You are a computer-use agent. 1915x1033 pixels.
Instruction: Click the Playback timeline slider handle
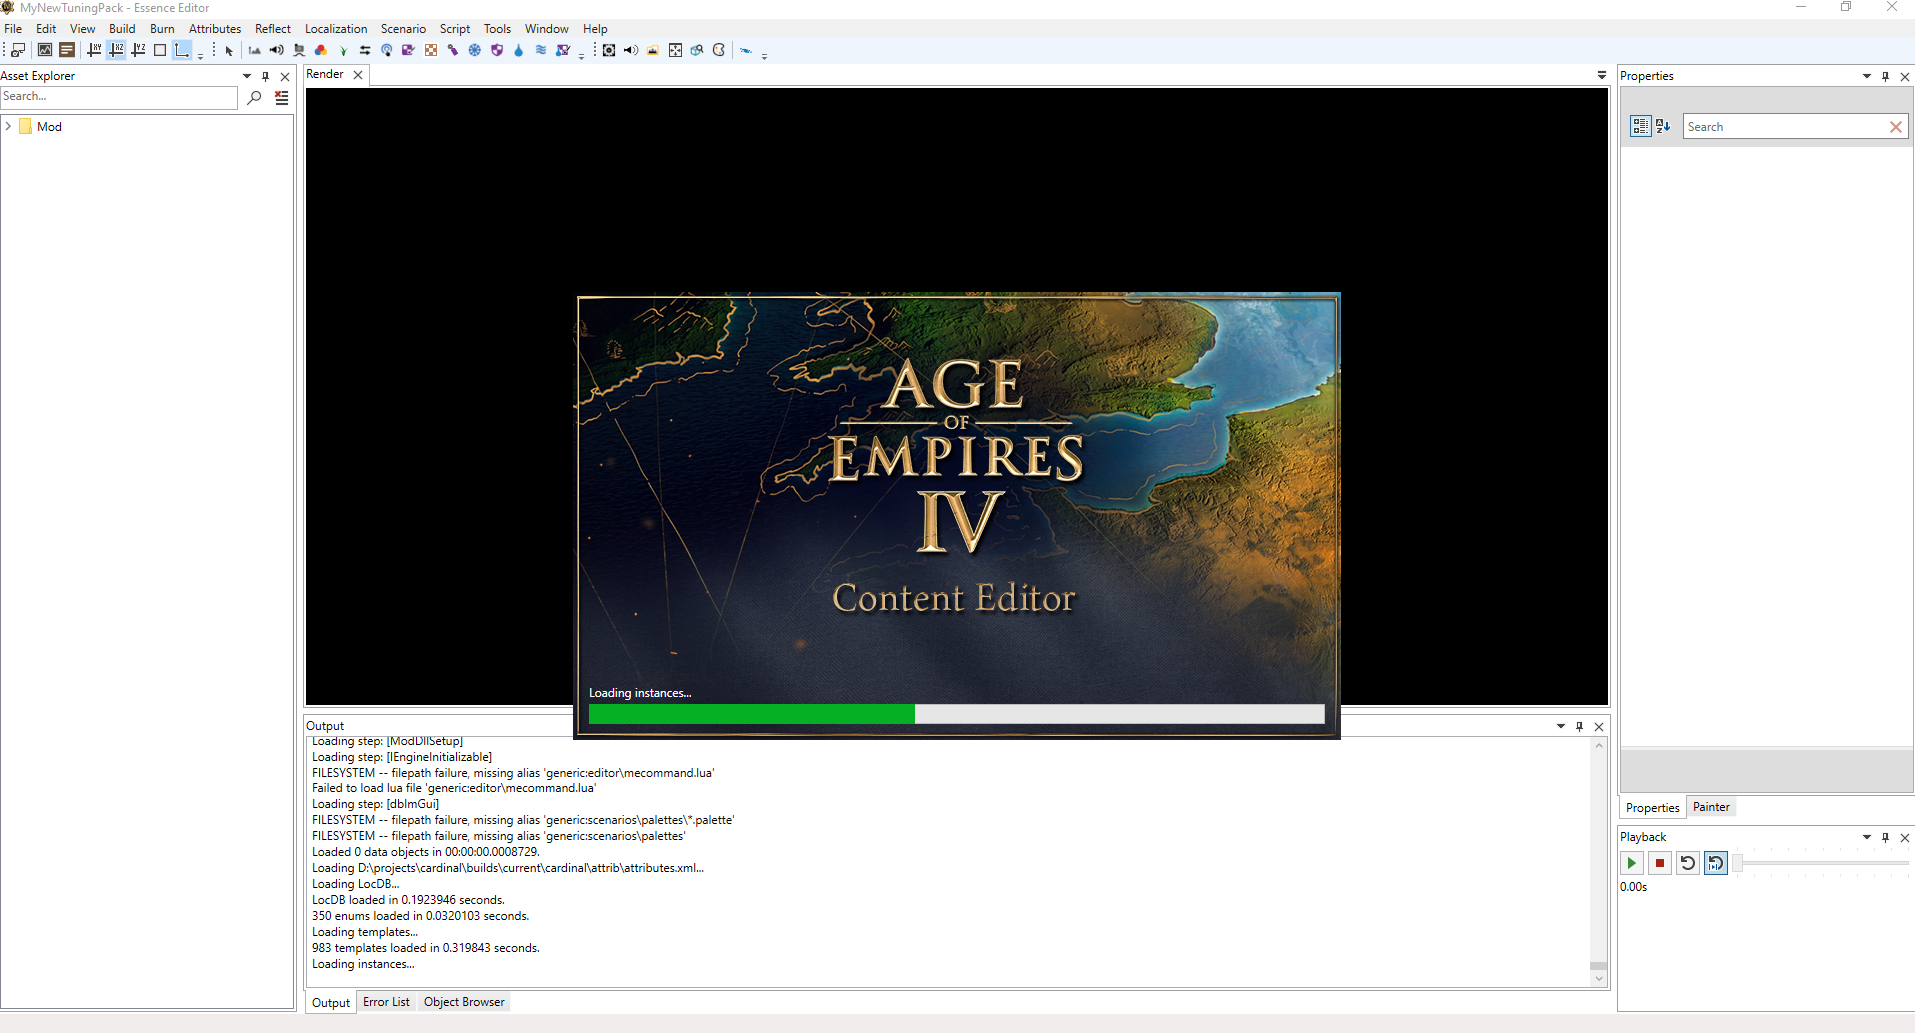pos(1738,863)
